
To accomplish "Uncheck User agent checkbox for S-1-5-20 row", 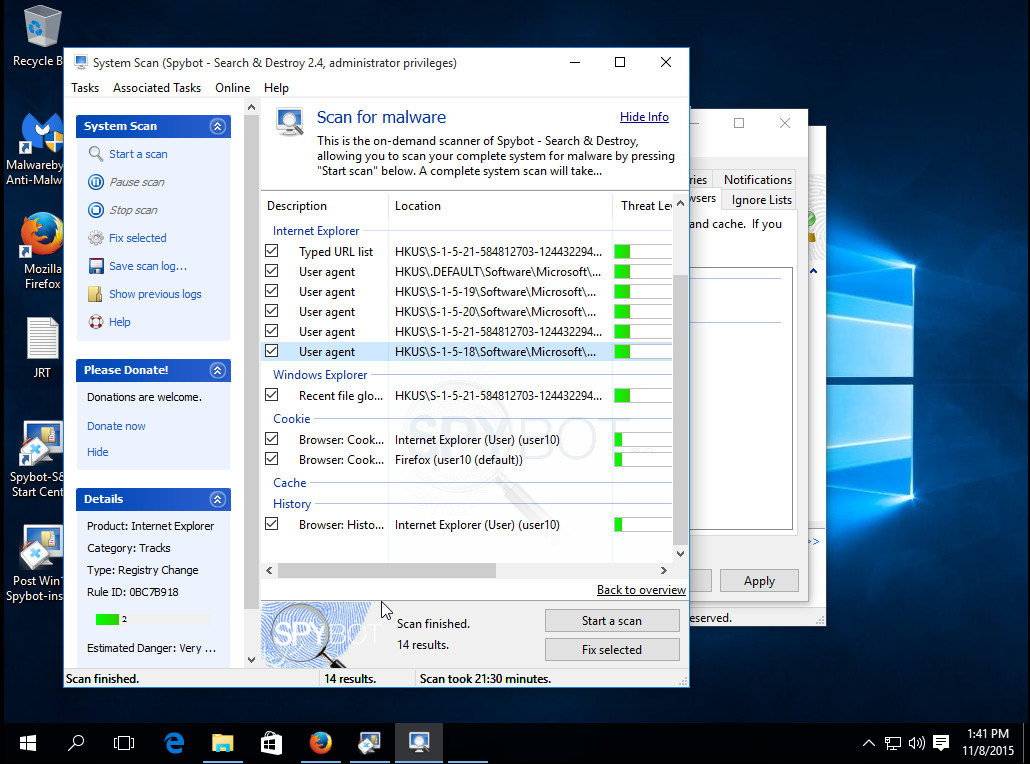I will point(271,311).
